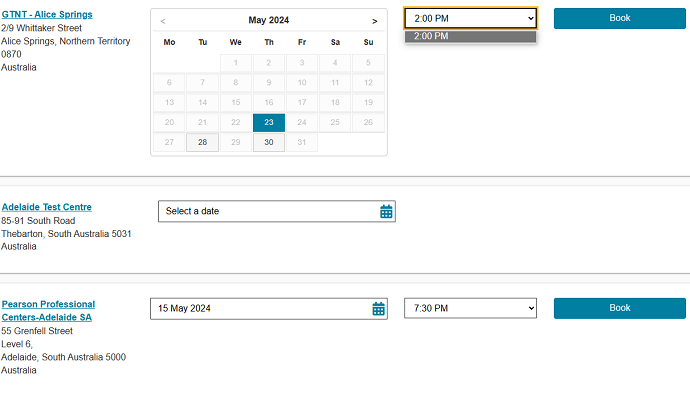
Task: Click the Select a date field
Action: [x=277, y=212]
